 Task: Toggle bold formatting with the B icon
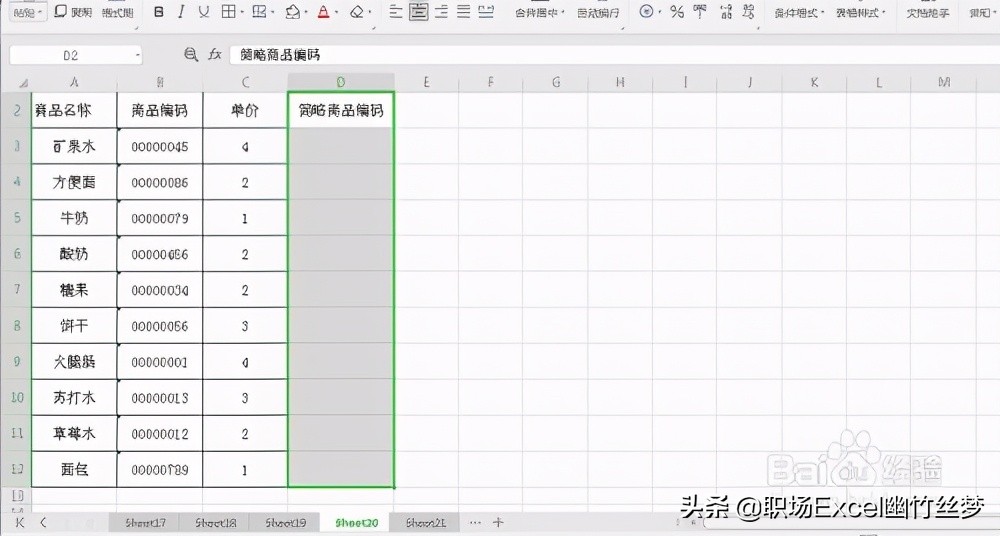pyautogui.click(x=159, y=11)
